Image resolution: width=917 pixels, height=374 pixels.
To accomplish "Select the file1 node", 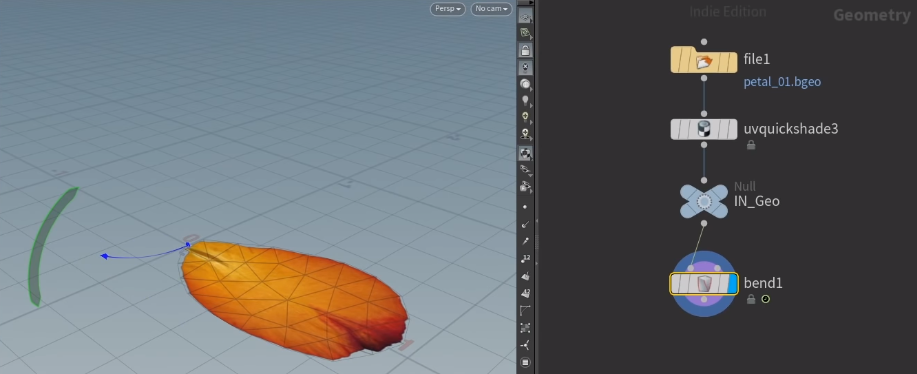I will [x=704, y=60].
